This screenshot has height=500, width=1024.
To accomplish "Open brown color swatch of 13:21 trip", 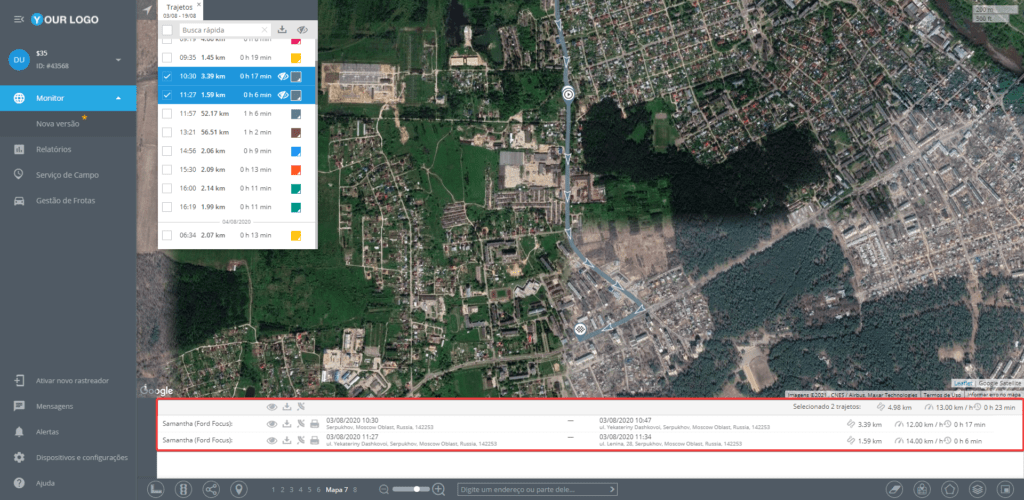I will pos(296,133).
